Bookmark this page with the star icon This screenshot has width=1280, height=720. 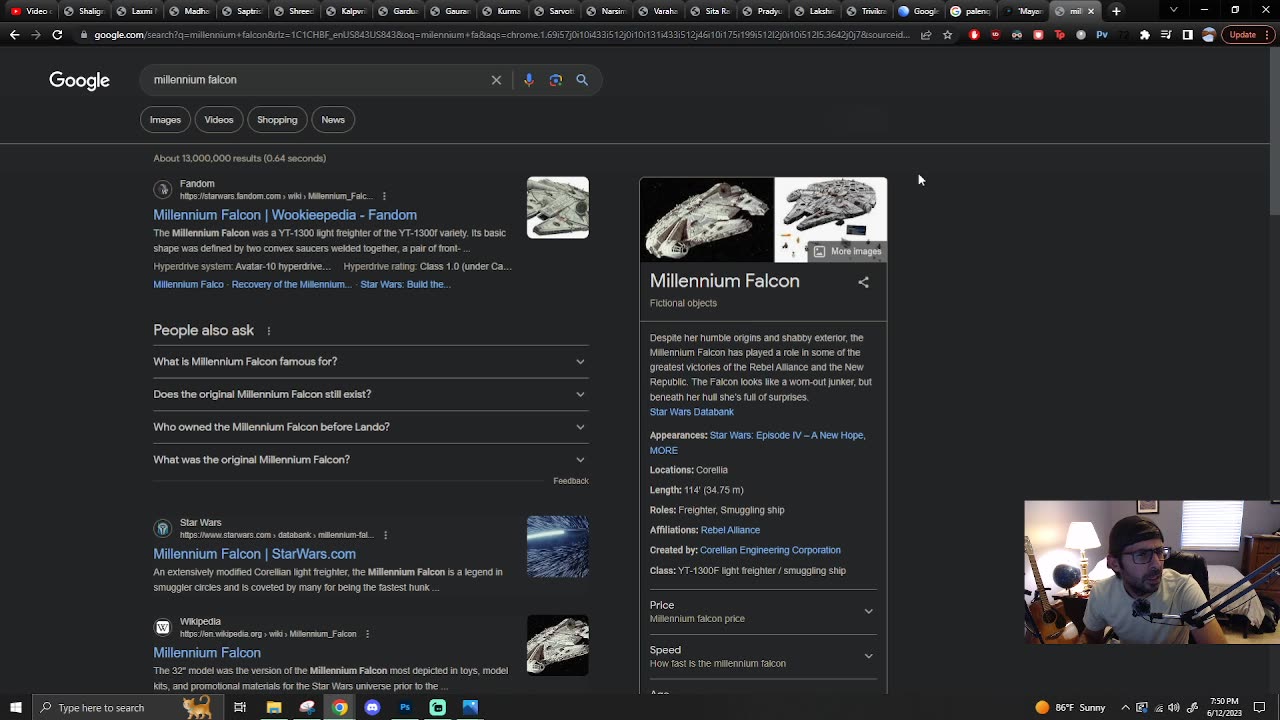pyautogui.click(x=947, y=35)
